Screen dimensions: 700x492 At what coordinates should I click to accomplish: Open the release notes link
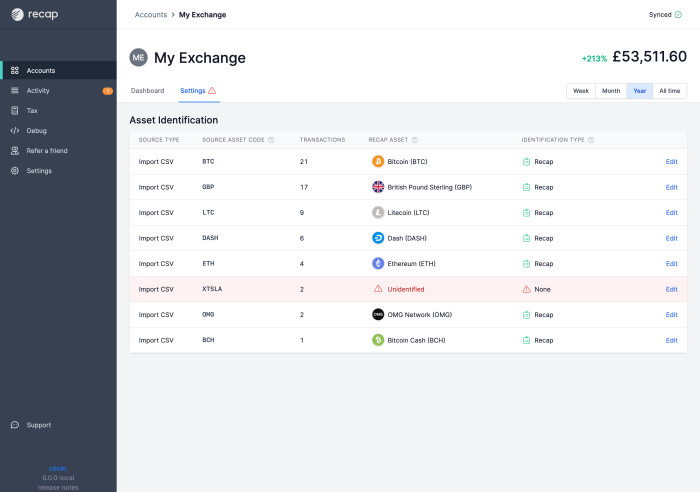point(58,488)
